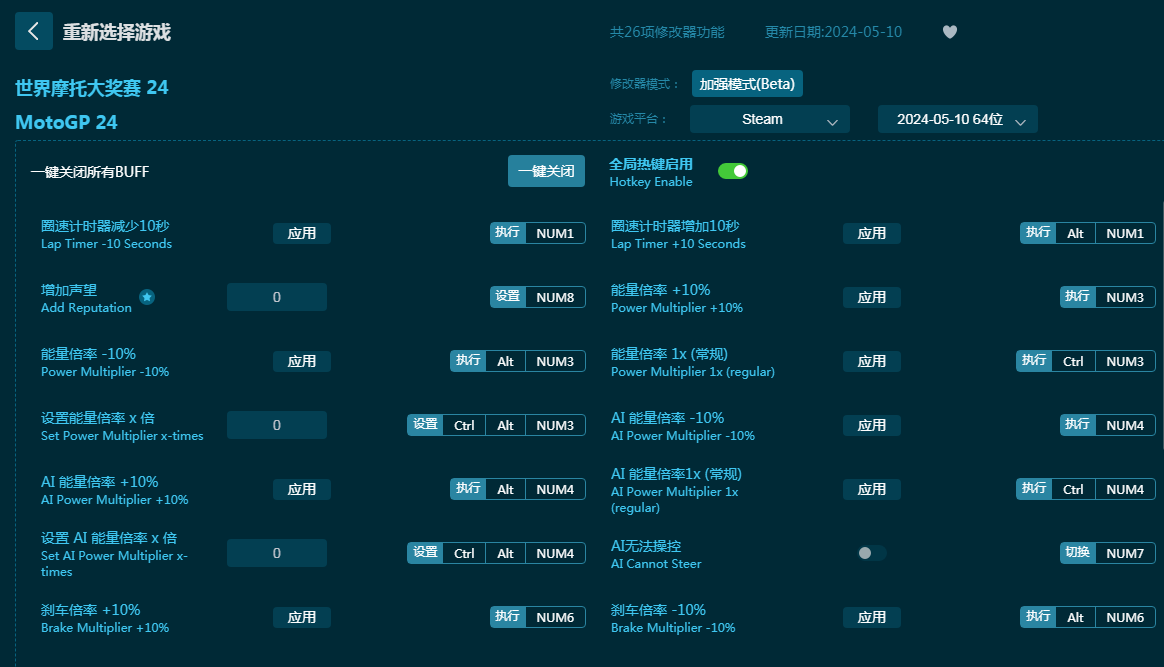Click the 共26项修改器功能 text
The width and height of the screenshot is (1164, 667).
667,32
